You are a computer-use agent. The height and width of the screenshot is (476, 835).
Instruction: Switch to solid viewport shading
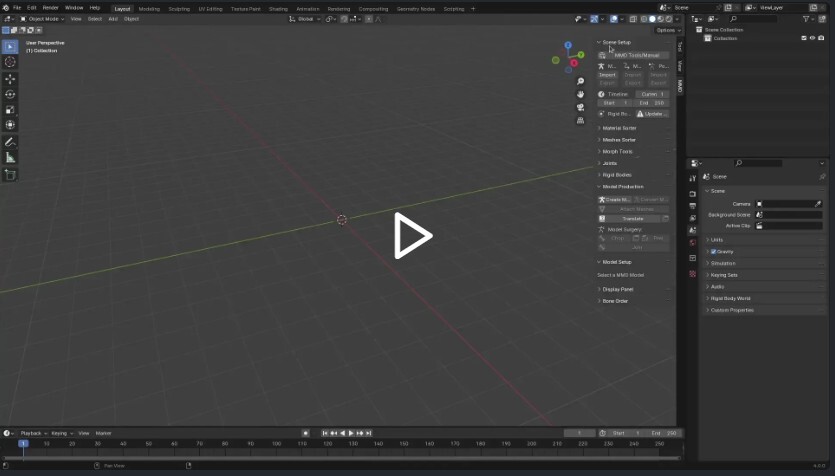pyautogui.click(x=652, y=19)
